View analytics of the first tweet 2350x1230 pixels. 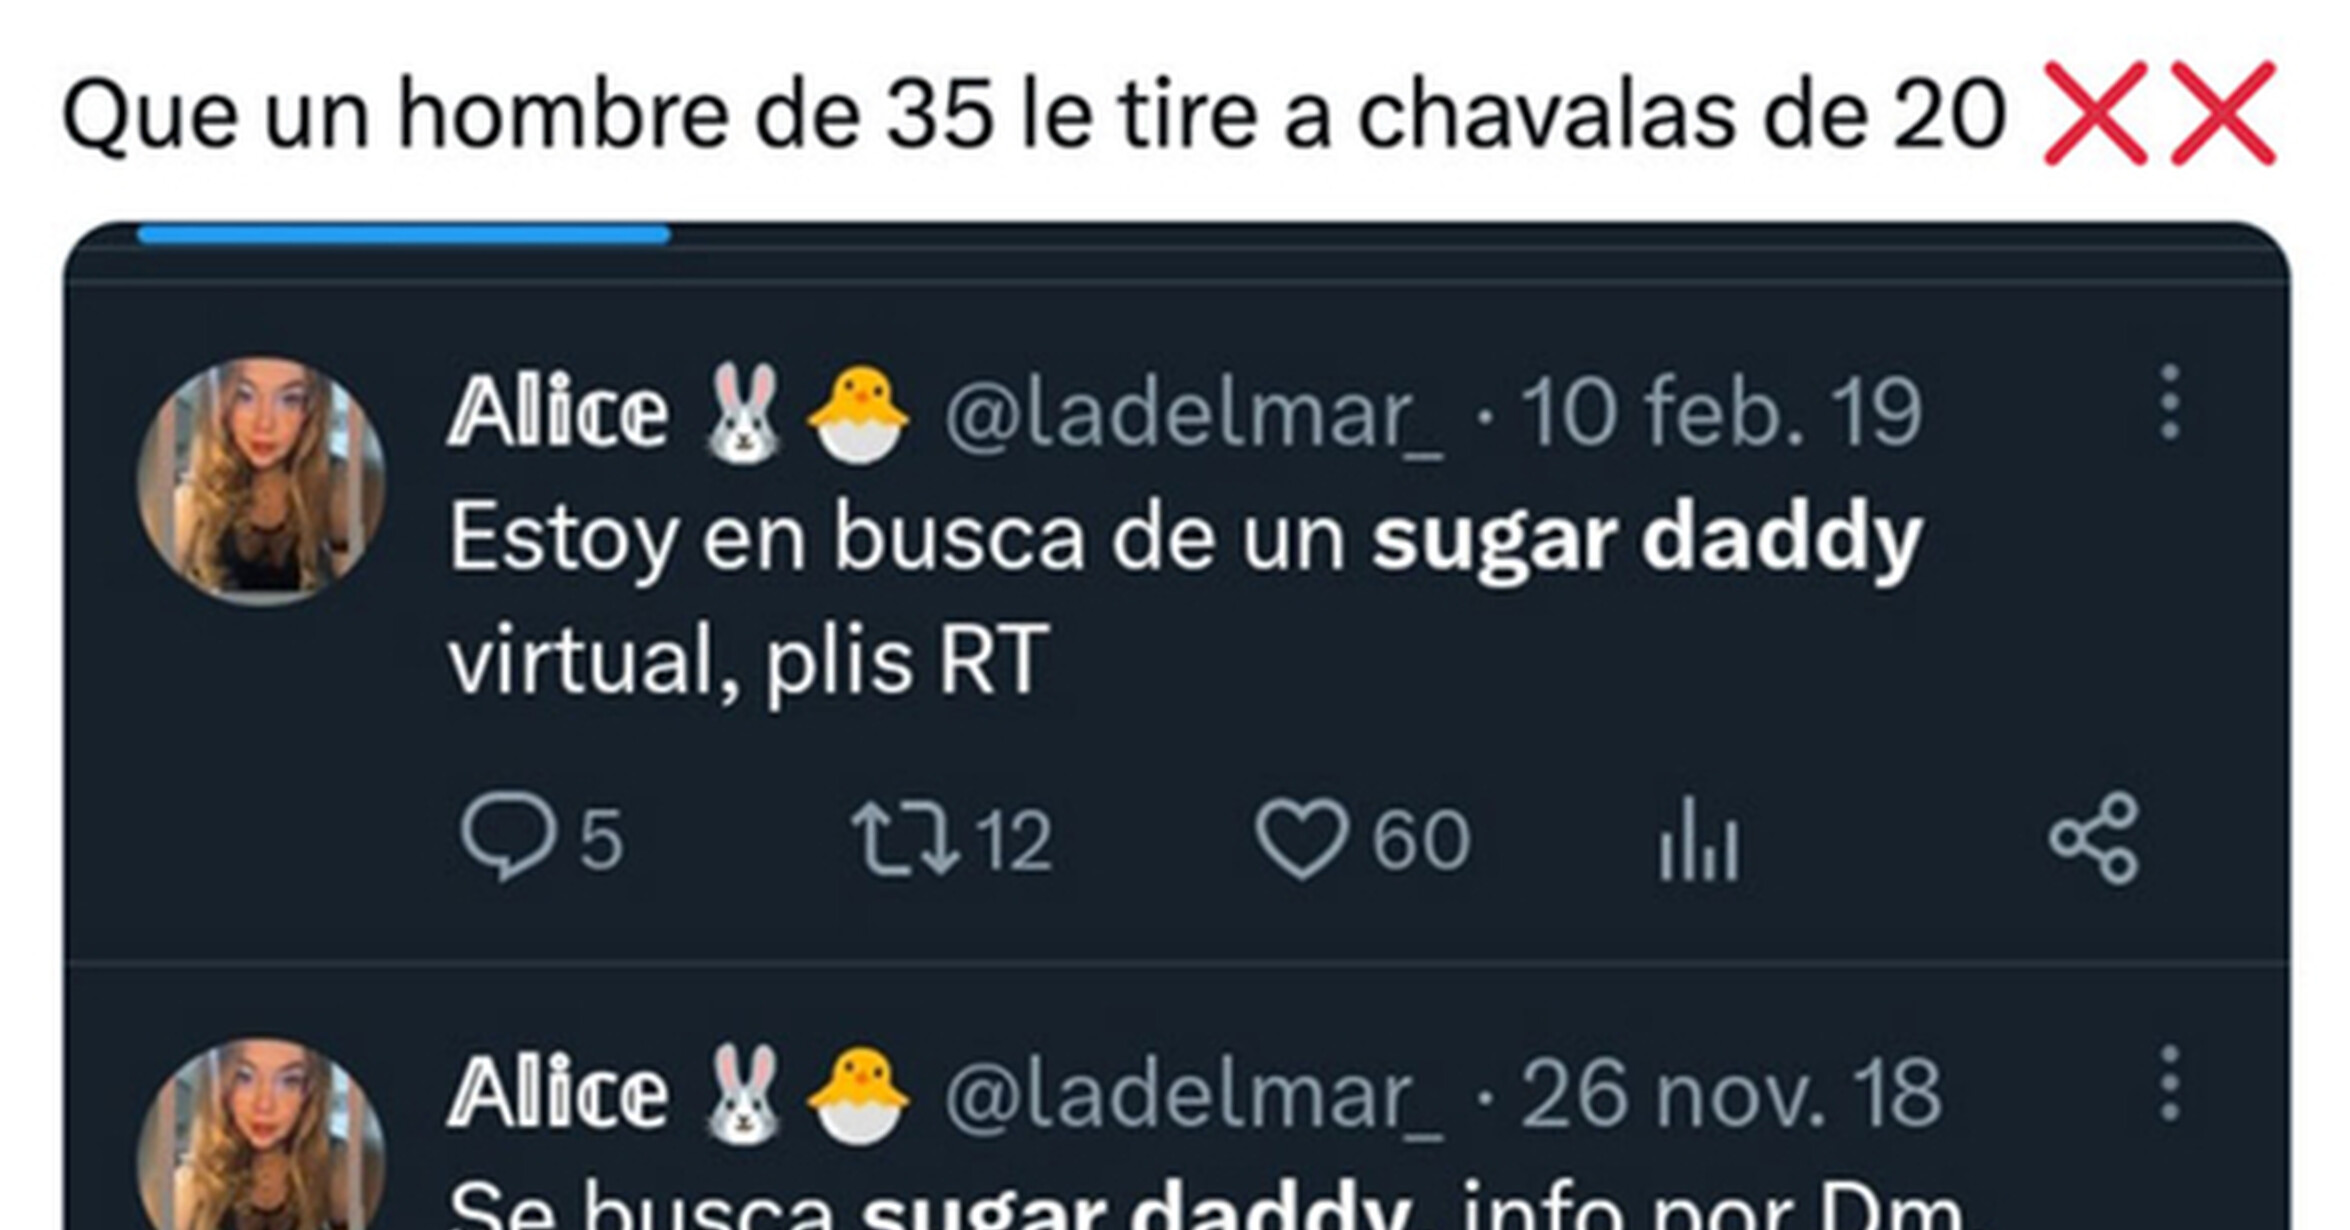click(x=1699, y=838)
